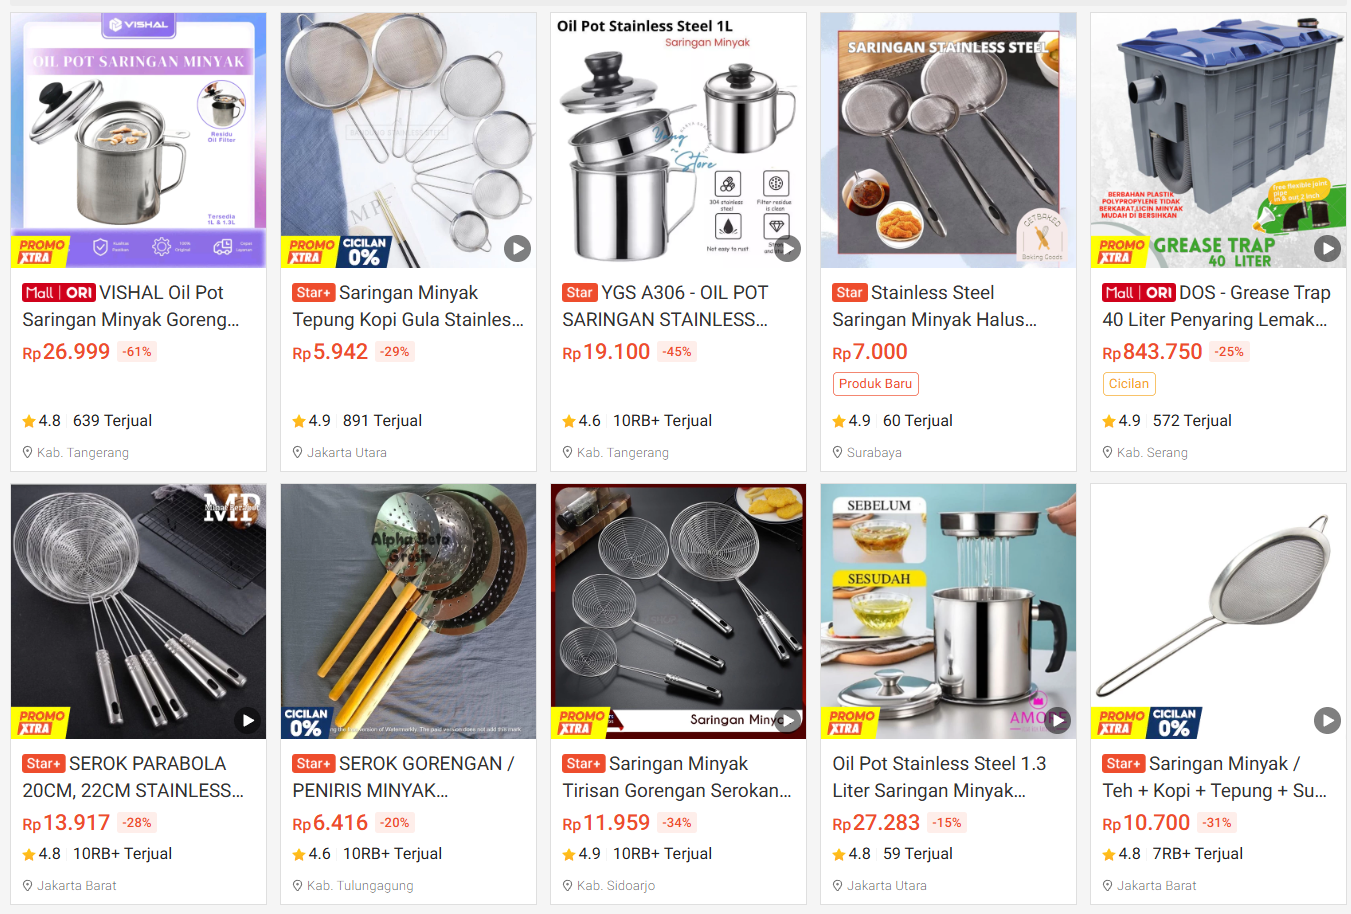Image resolution: width=1351 pixels, height=914 pixels.
Task: Play video on Saringan Minyak Teh Kopi image
Action: [1327, 720]
